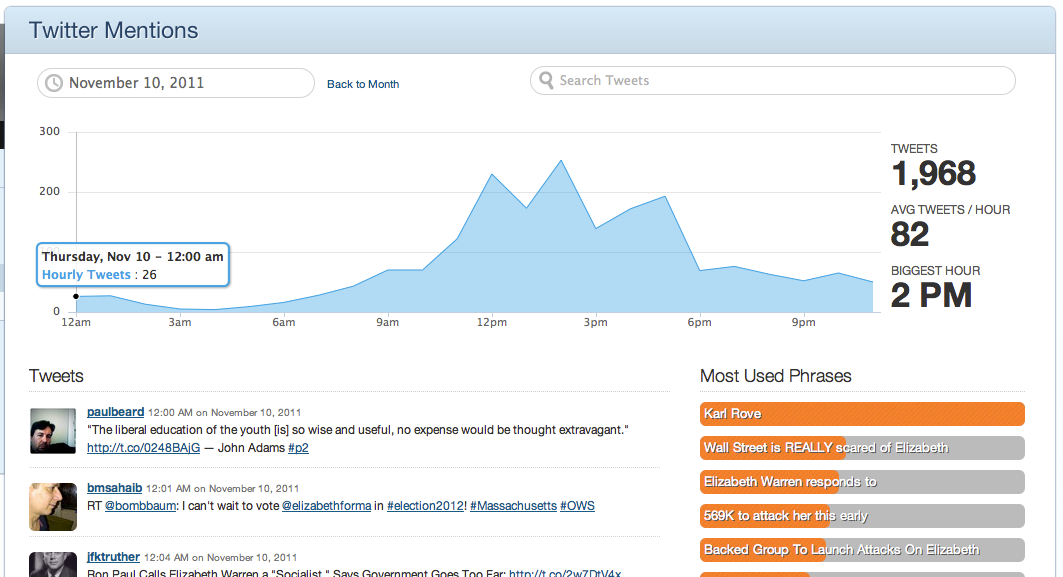Click the 3am label on chart axis
Viewport: 1063px width, 577px height.
point(180,322)
